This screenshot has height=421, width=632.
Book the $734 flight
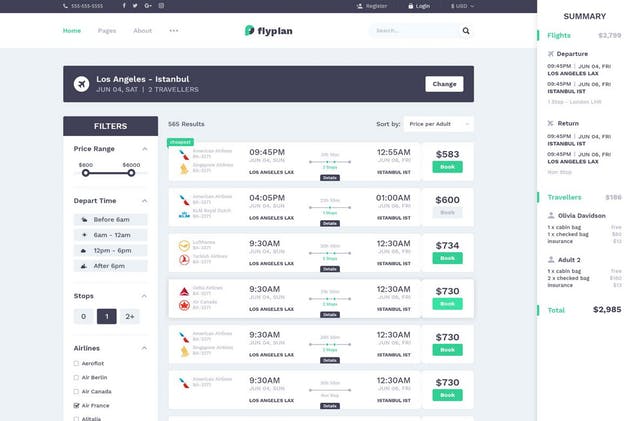[x=447, y=258]
